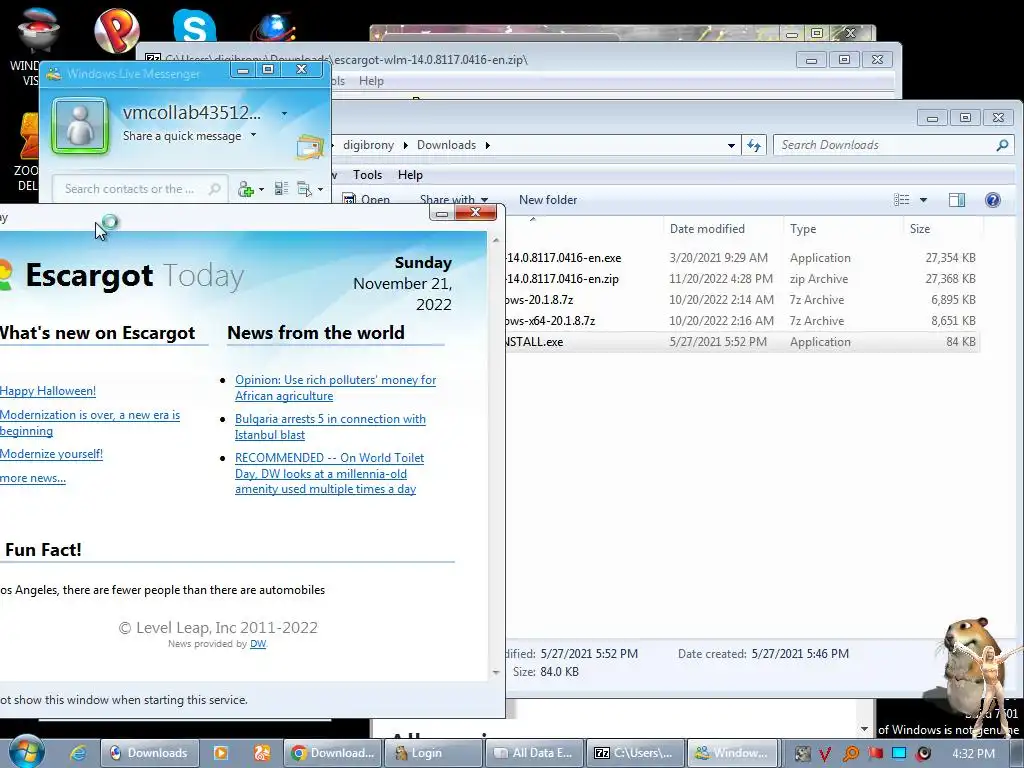Click the red V tray icon
The height and width of the screenshot is (768, 1024).
825,754
